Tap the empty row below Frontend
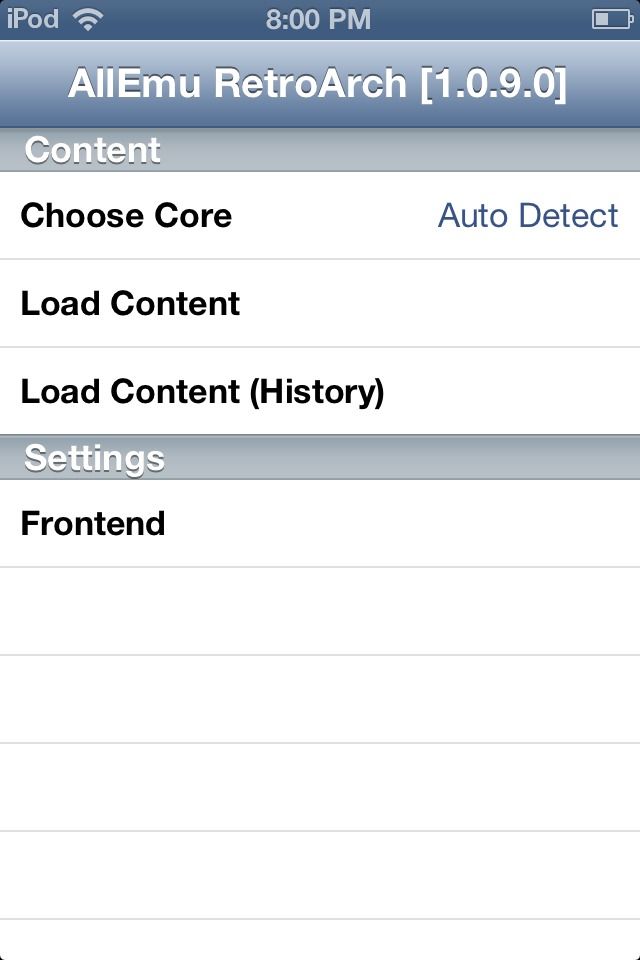 (320, 610)
